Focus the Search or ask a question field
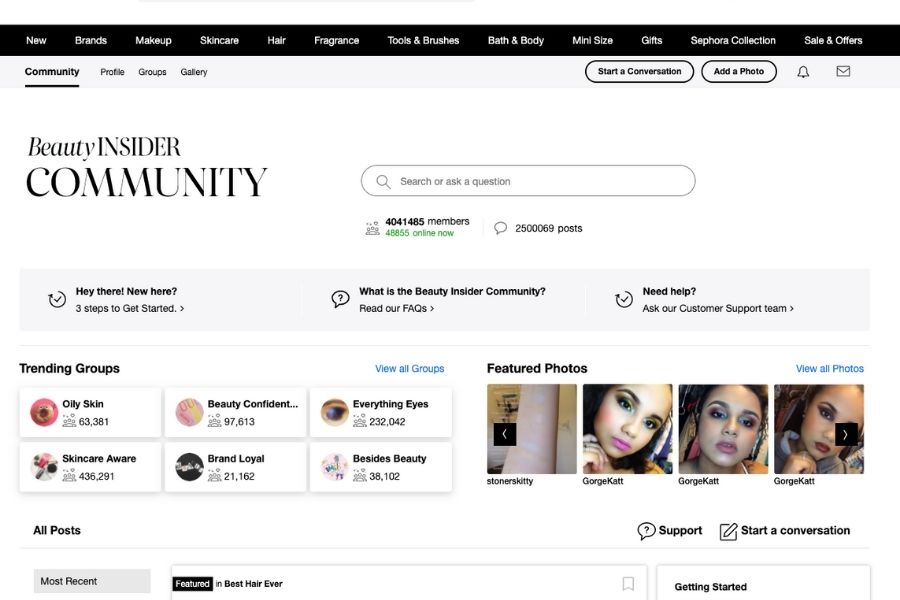The image size is (900, 600). [x=528, y=181]
